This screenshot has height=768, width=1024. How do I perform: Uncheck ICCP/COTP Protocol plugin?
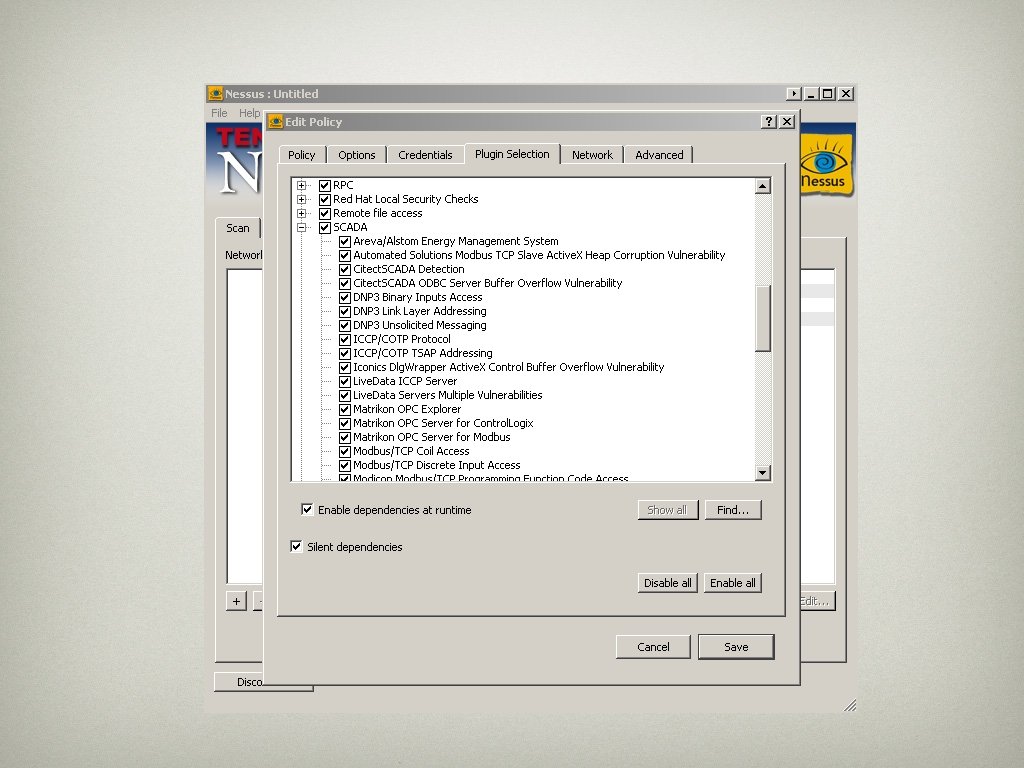[345, 340]
